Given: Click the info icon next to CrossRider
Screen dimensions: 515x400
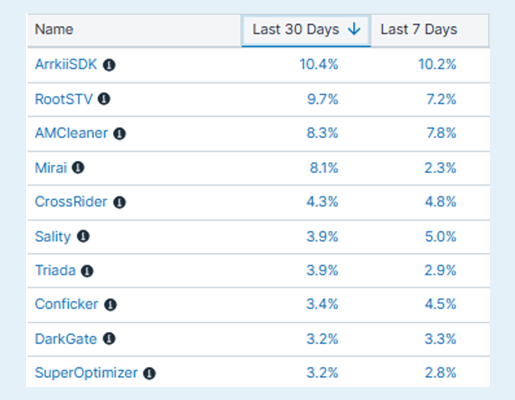Looking at the screenshot, I should 119,202.
